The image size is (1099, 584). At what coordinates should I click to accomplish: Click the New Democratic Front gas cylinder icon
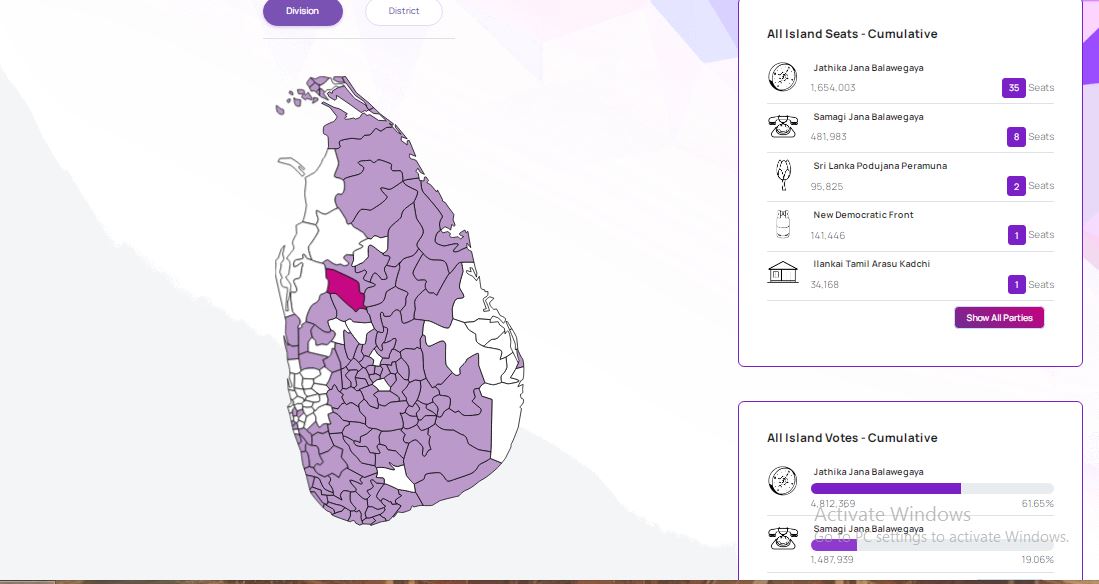(782, 224)
